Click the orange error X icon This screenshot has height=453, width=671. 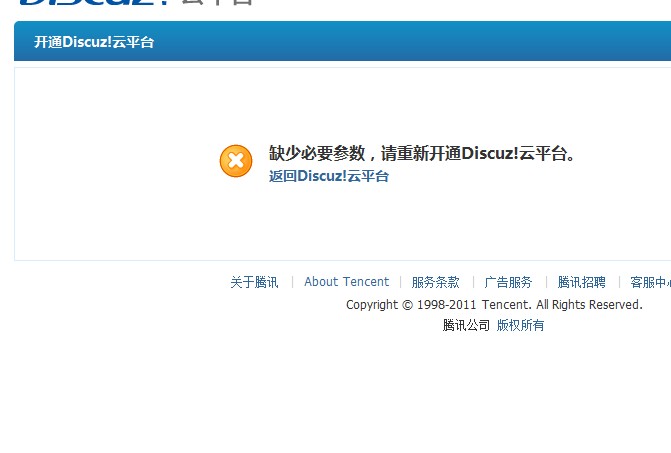[236, 161]
